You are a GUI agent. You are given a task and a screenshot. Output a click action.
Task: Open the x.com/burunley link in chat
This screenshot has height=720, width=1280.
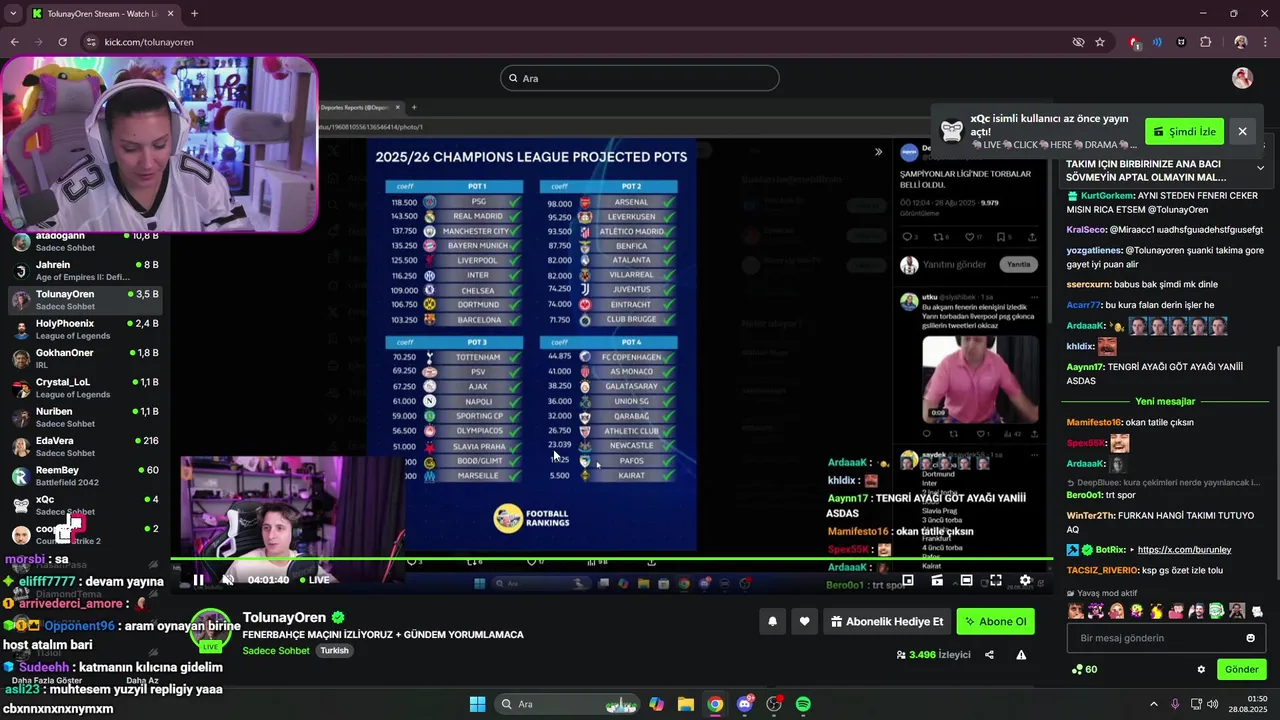[1184, 550]
